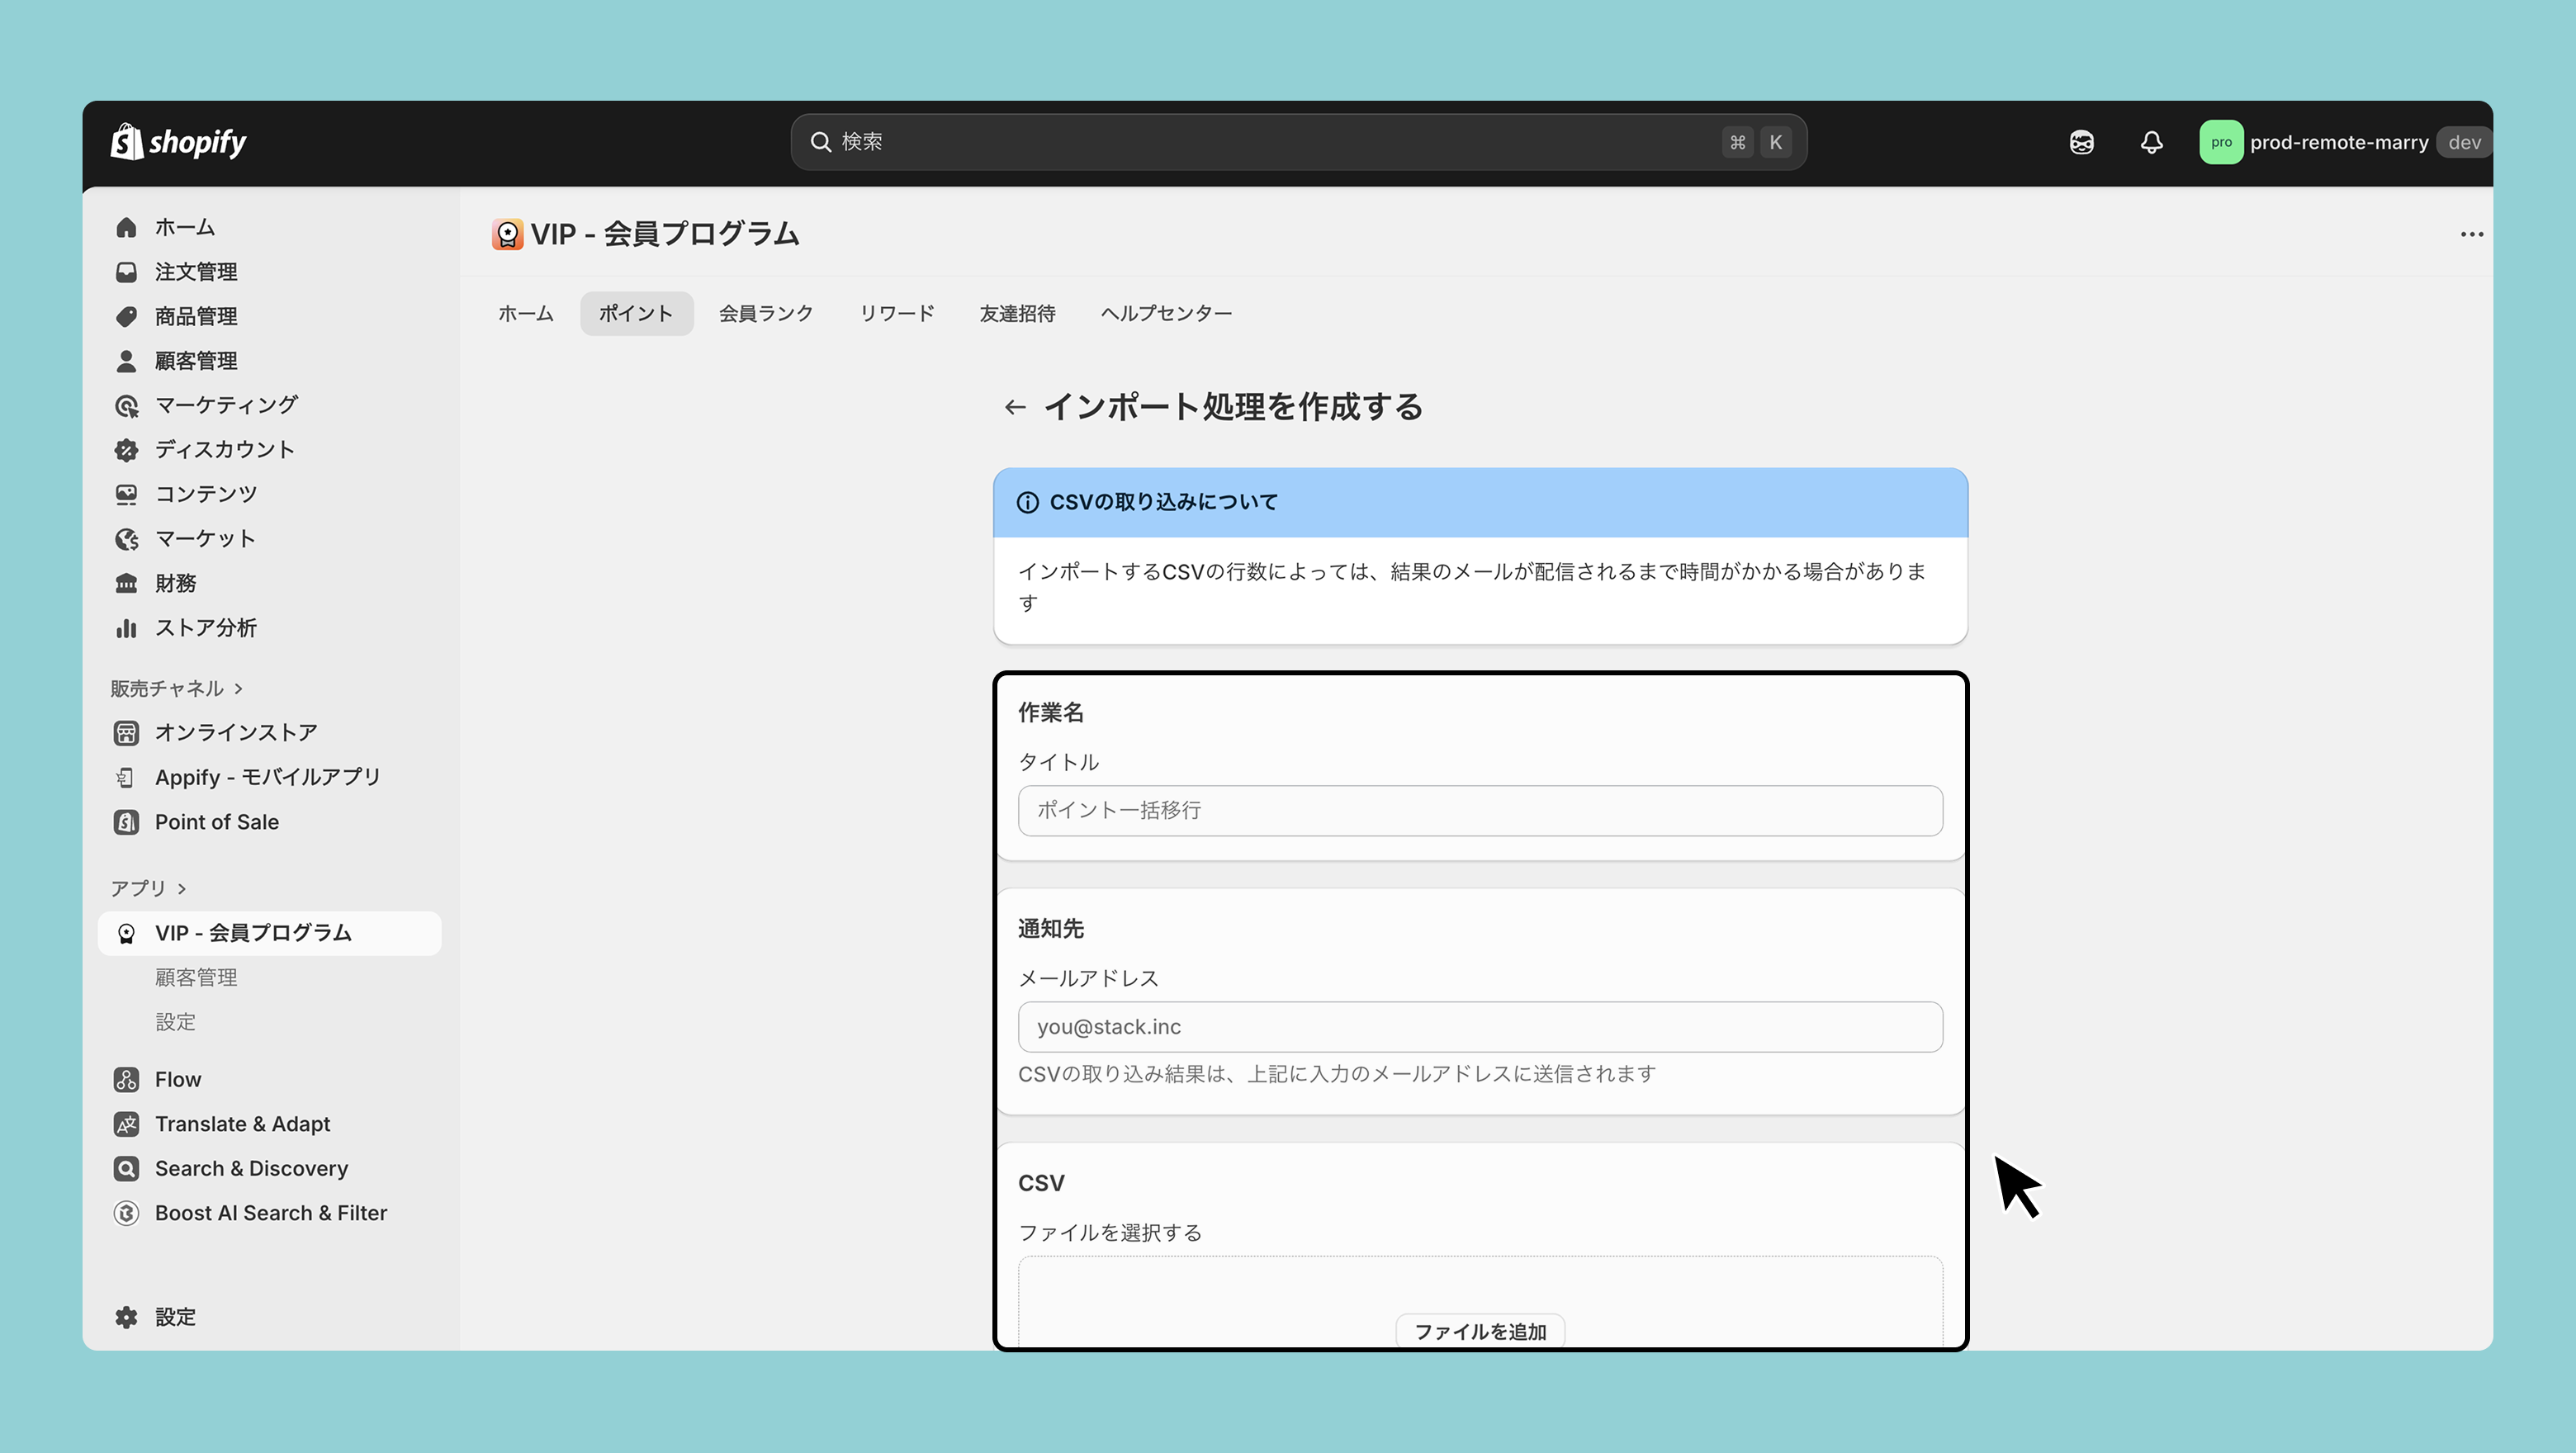Click the Translate & Adapt app icon

click(126, 1124)
